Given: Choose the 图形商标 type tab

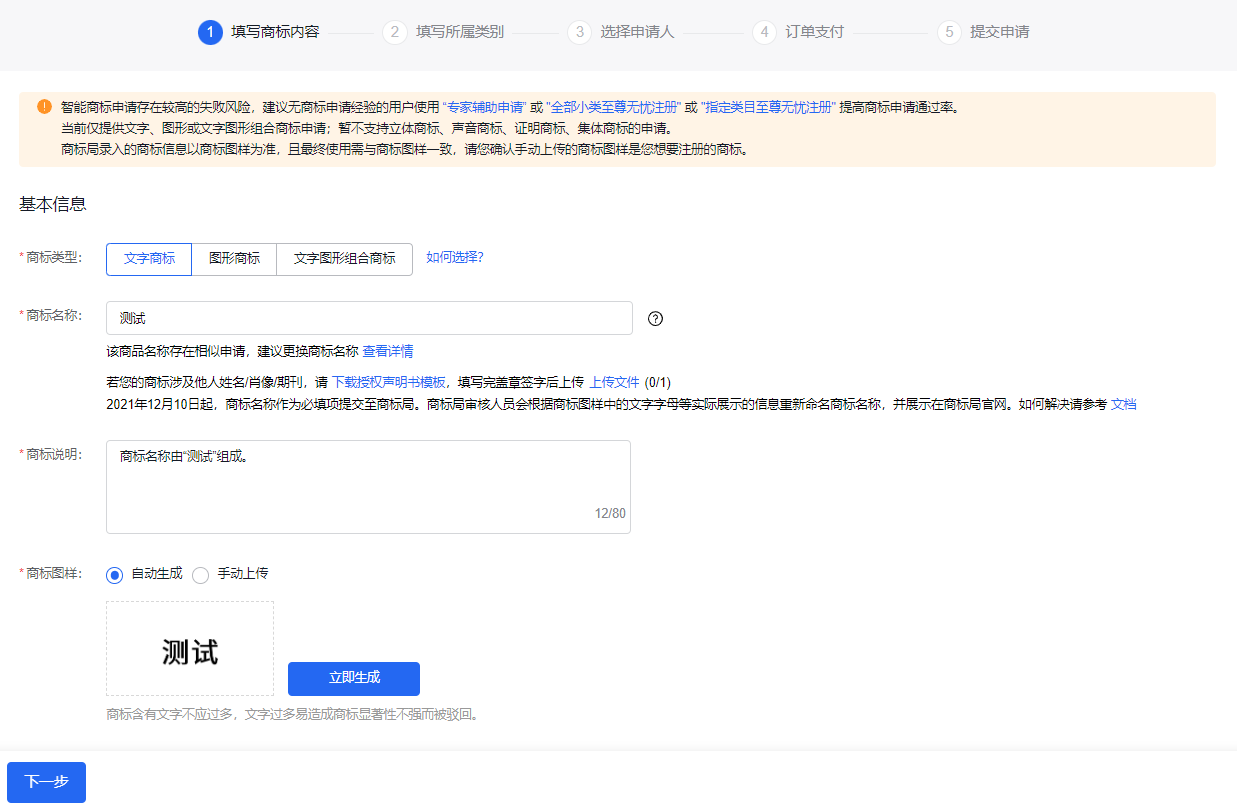Looking at the screenshot, I should (234, 258).
